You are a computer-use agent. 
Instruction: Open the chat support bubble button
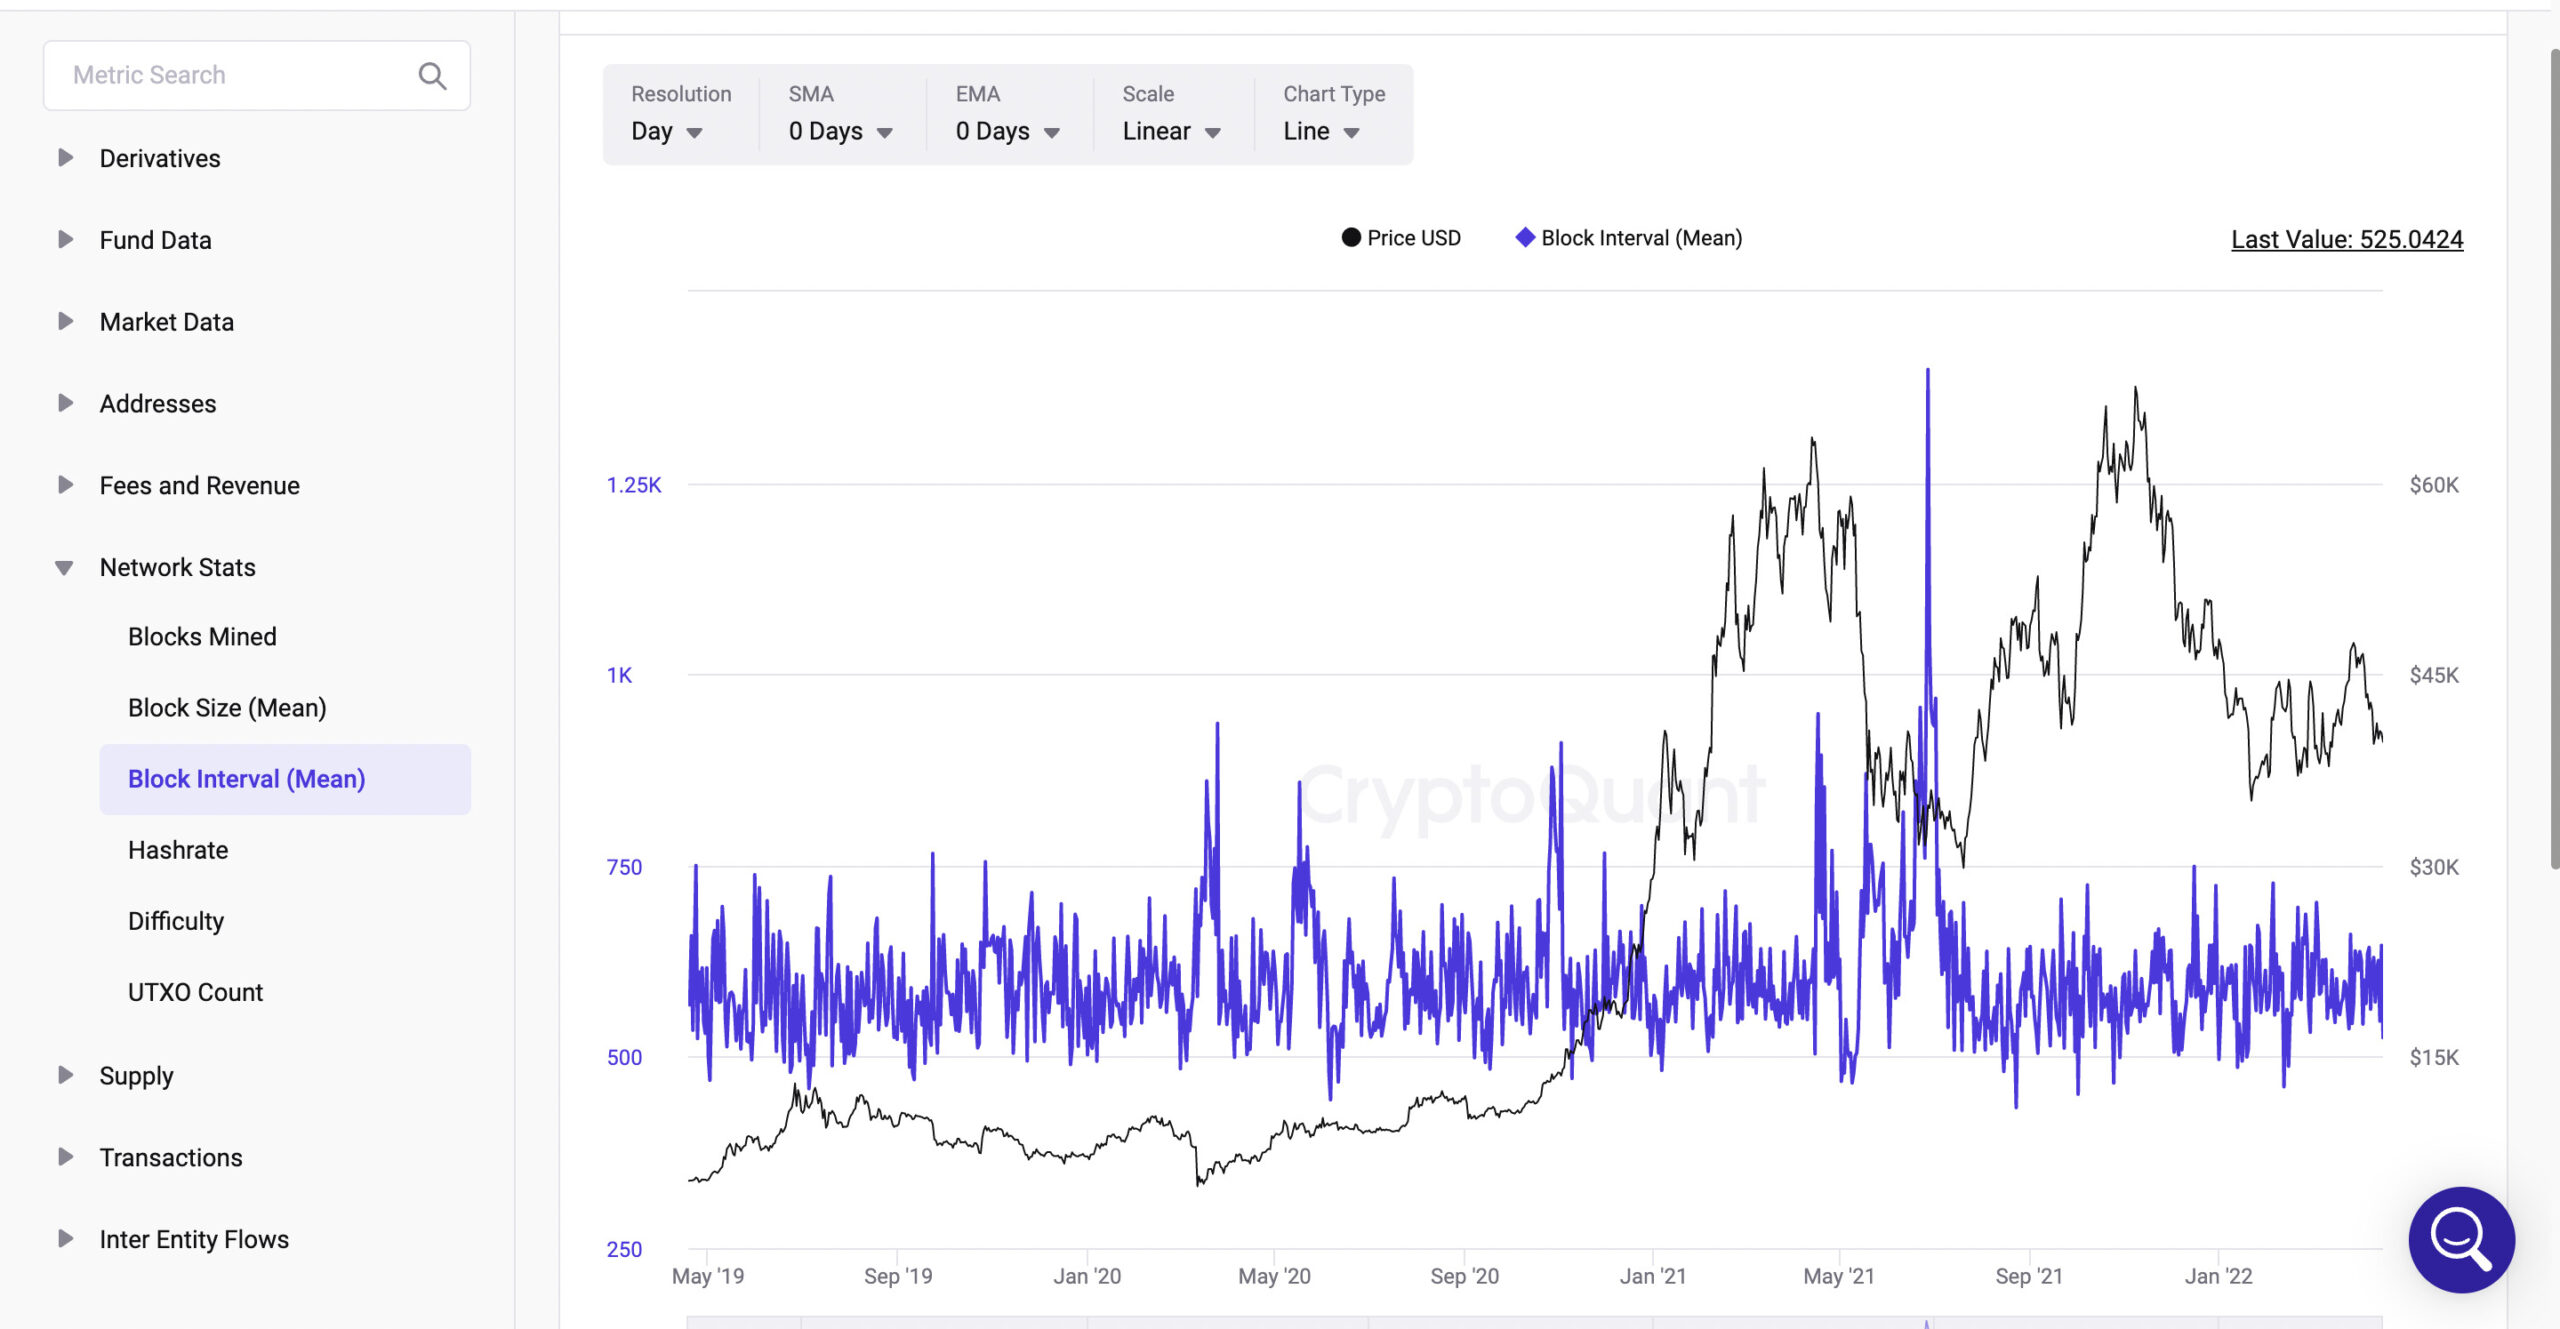coord(2461,1239)
